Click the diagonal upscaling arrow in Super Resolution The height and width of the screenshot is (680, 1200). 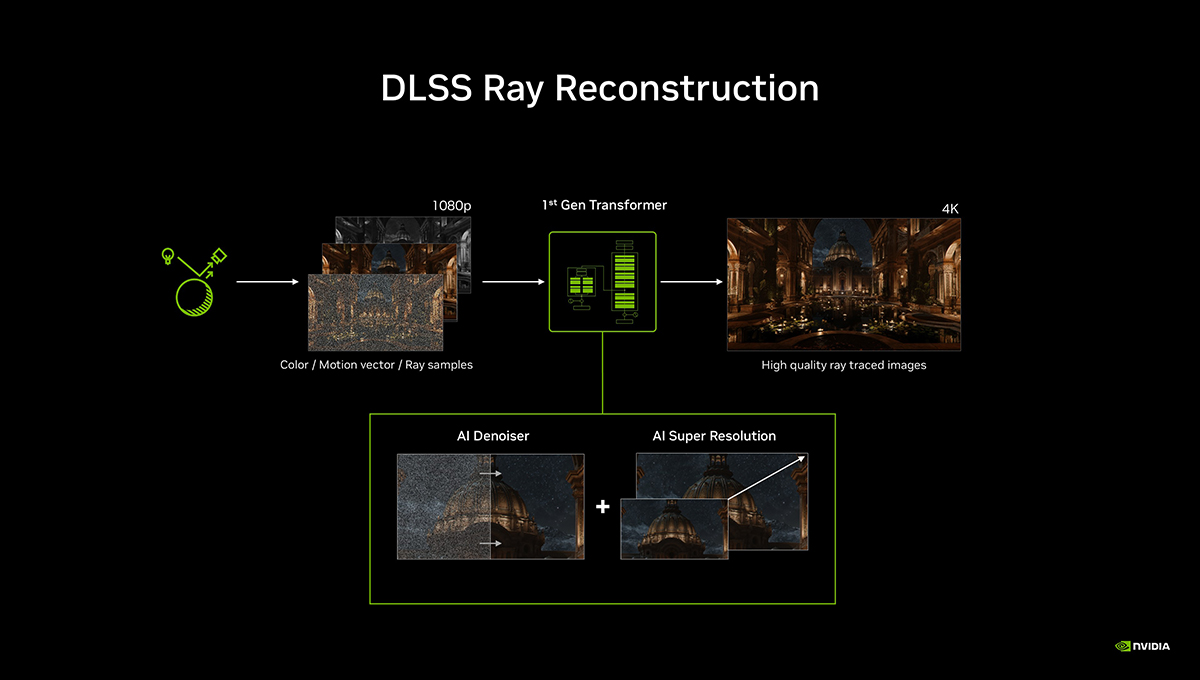tap(766, 477)
